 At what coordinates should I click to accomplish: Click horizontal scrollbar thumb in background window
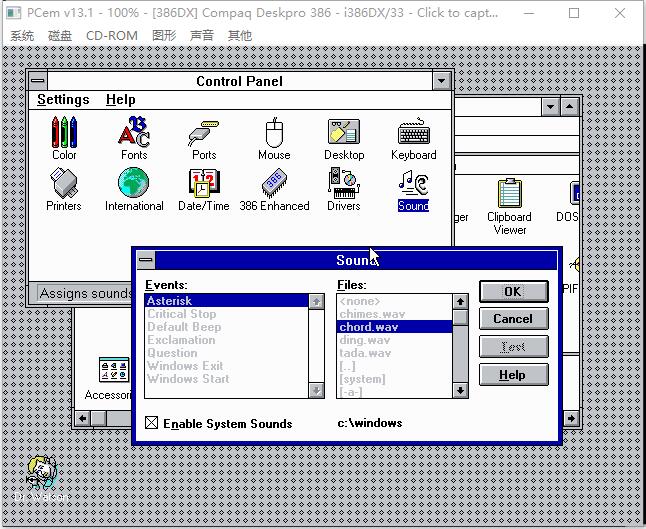click(x=98, y=419)
